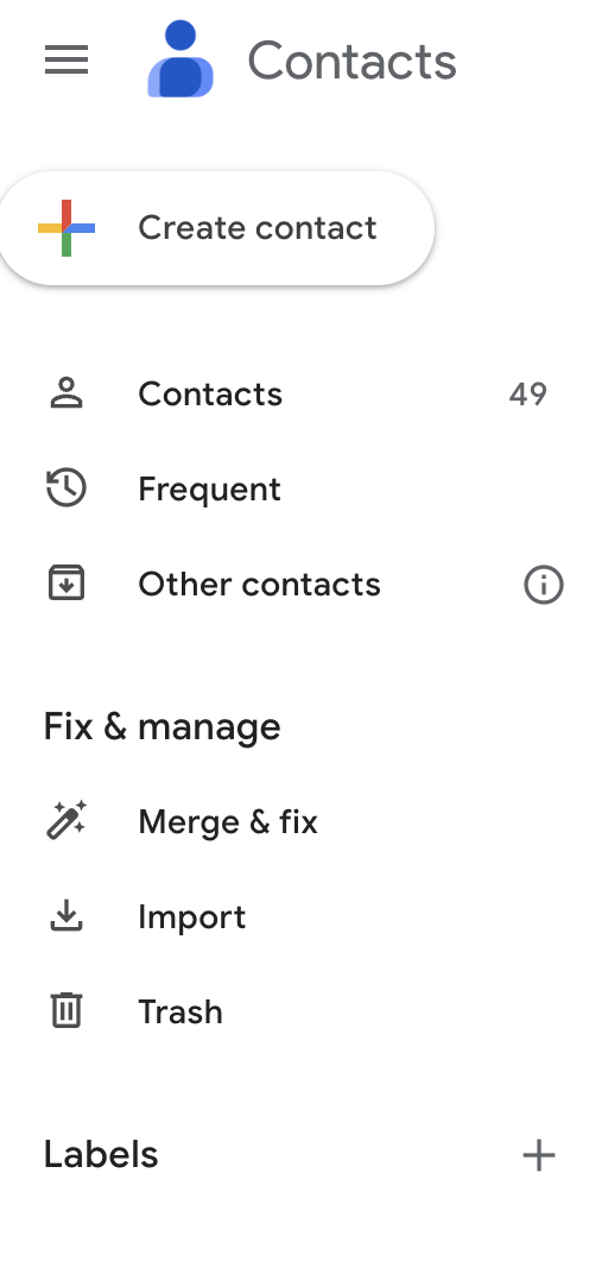Open the Merge & fix page
The height and width of the screenshot is (1274, 608).
(x=227, y=820)
